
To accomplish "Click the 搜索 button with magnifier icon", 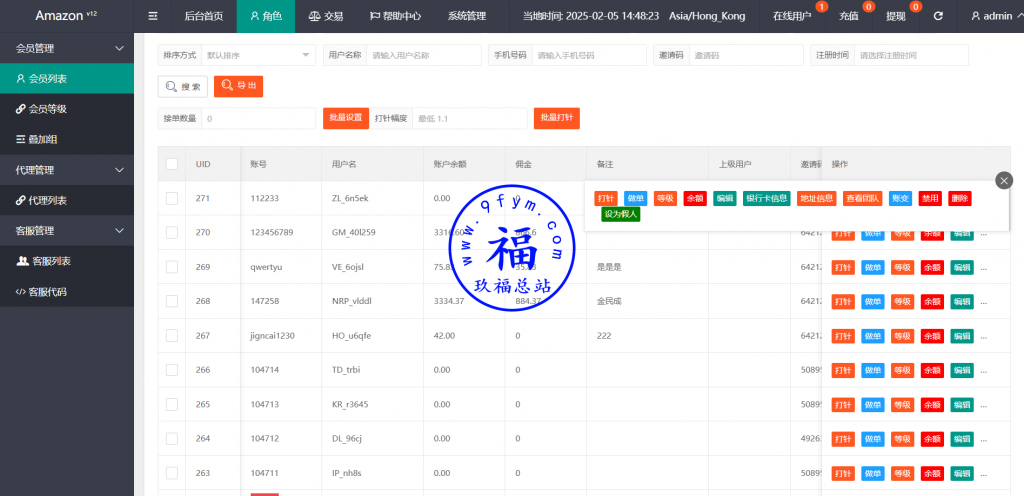I will point(183,87).
